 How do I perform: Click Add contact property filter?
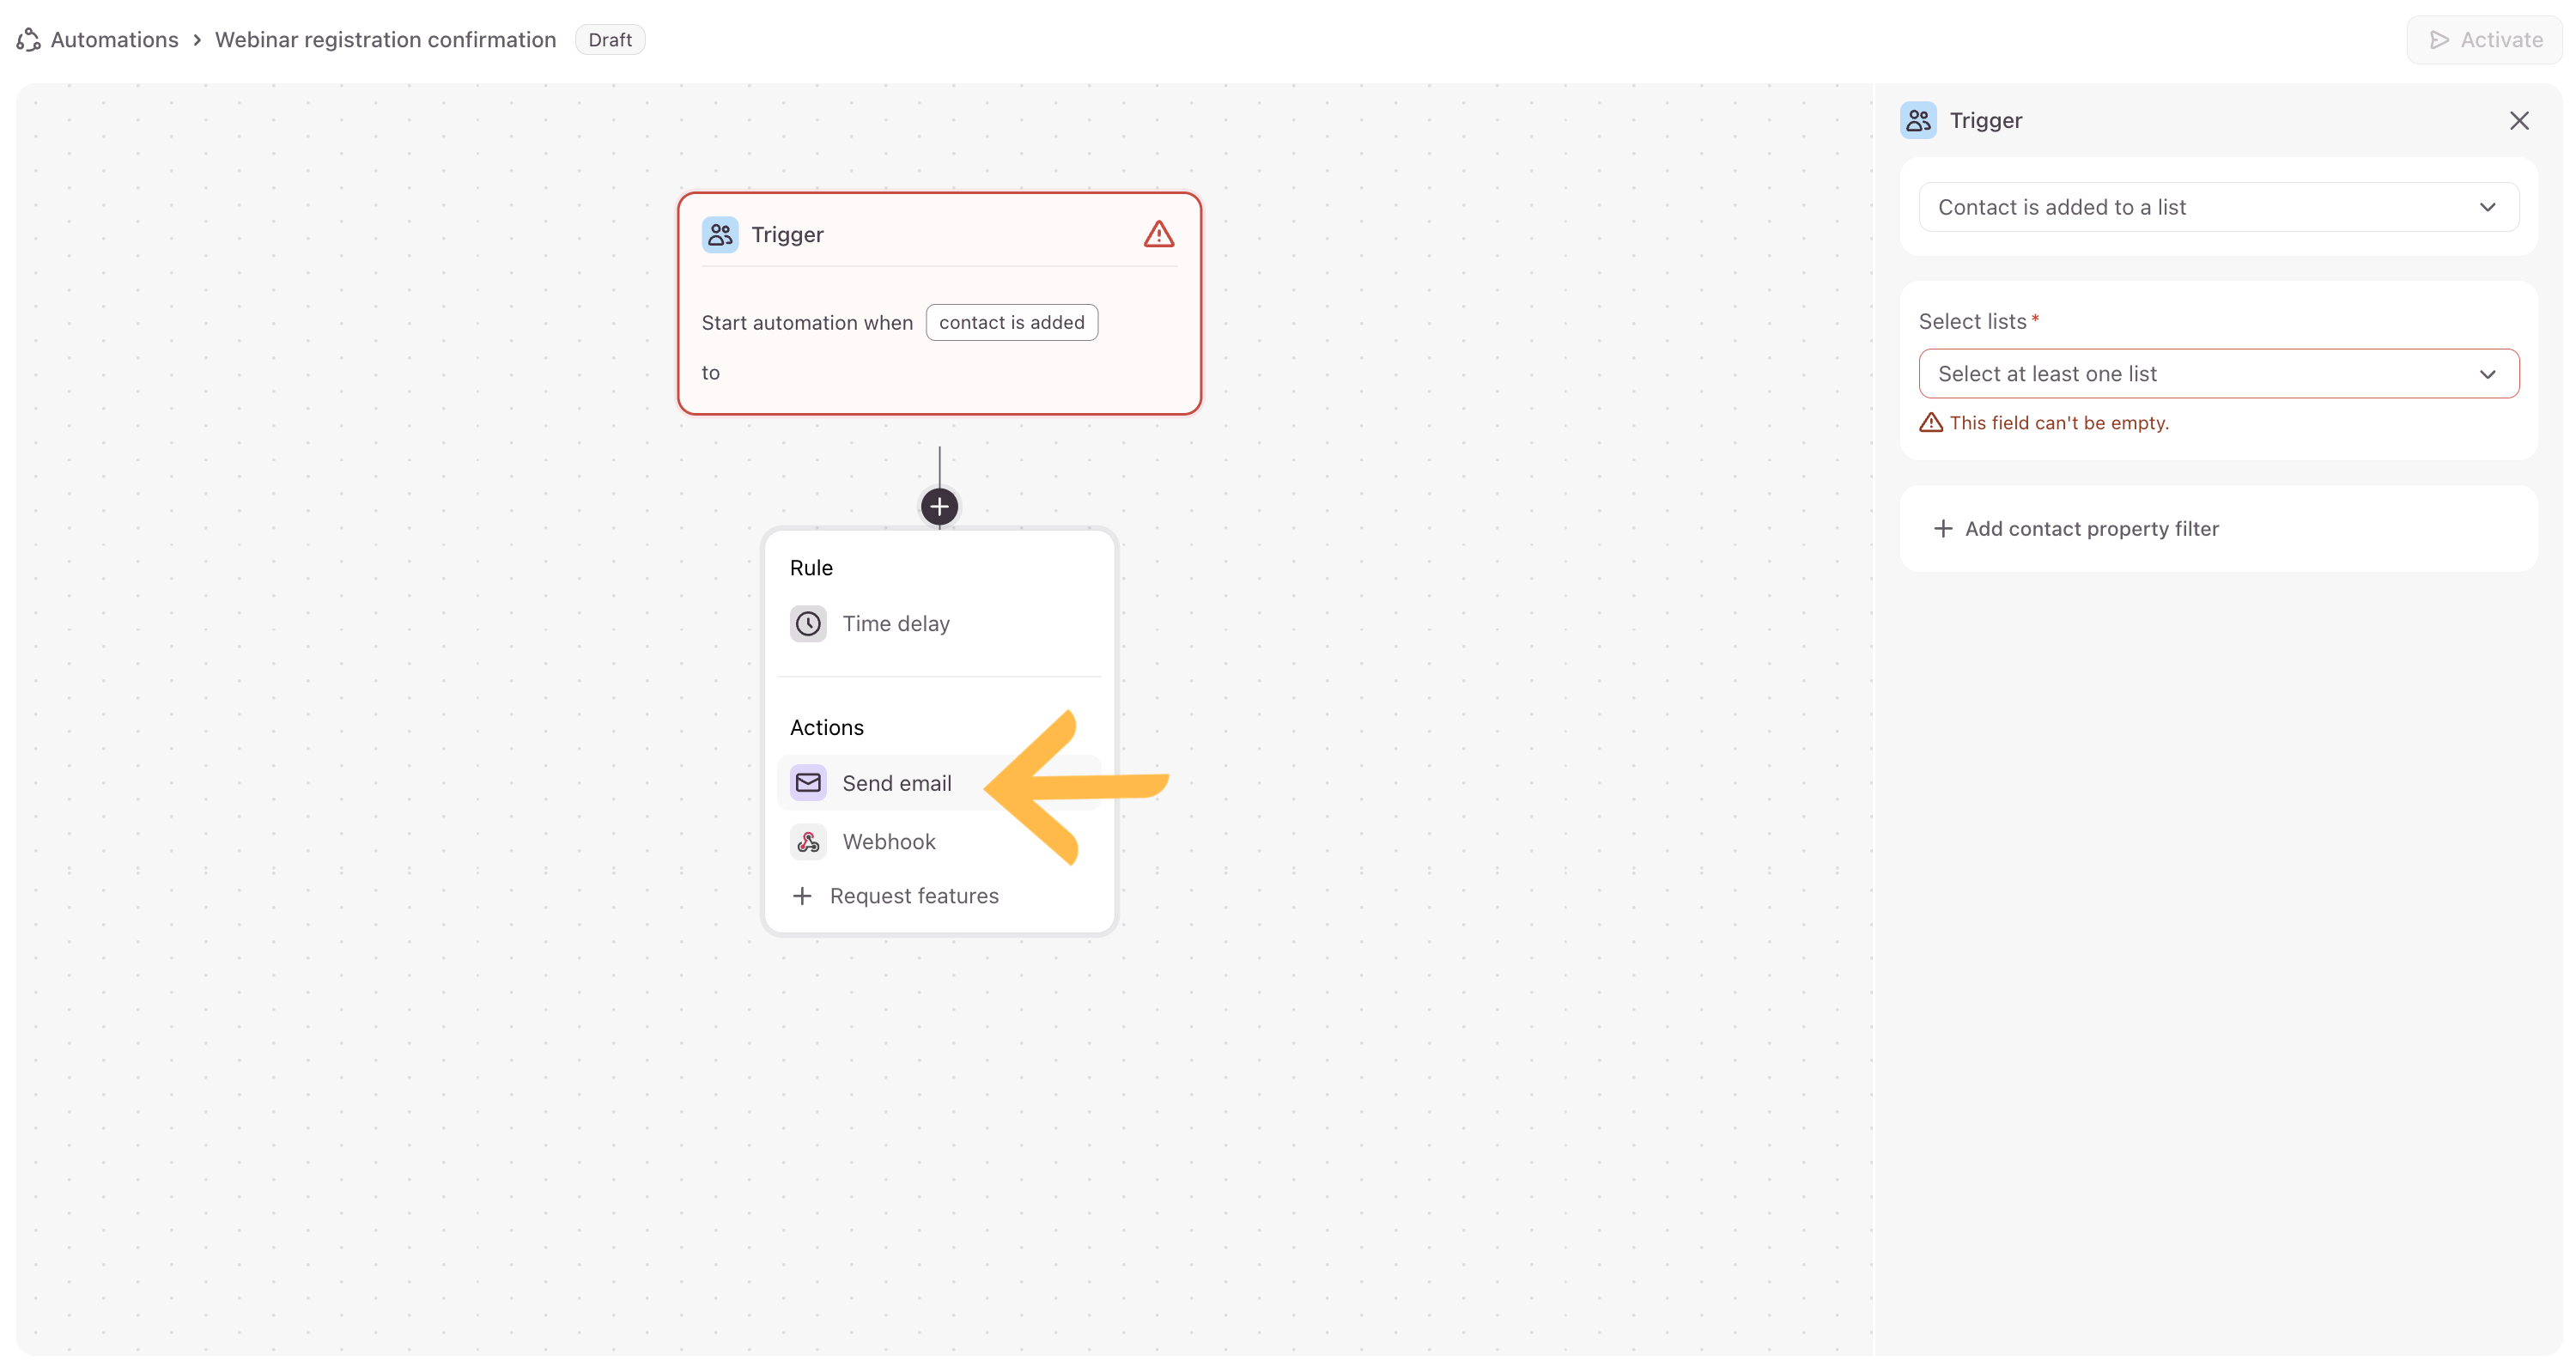[2090, 529]
